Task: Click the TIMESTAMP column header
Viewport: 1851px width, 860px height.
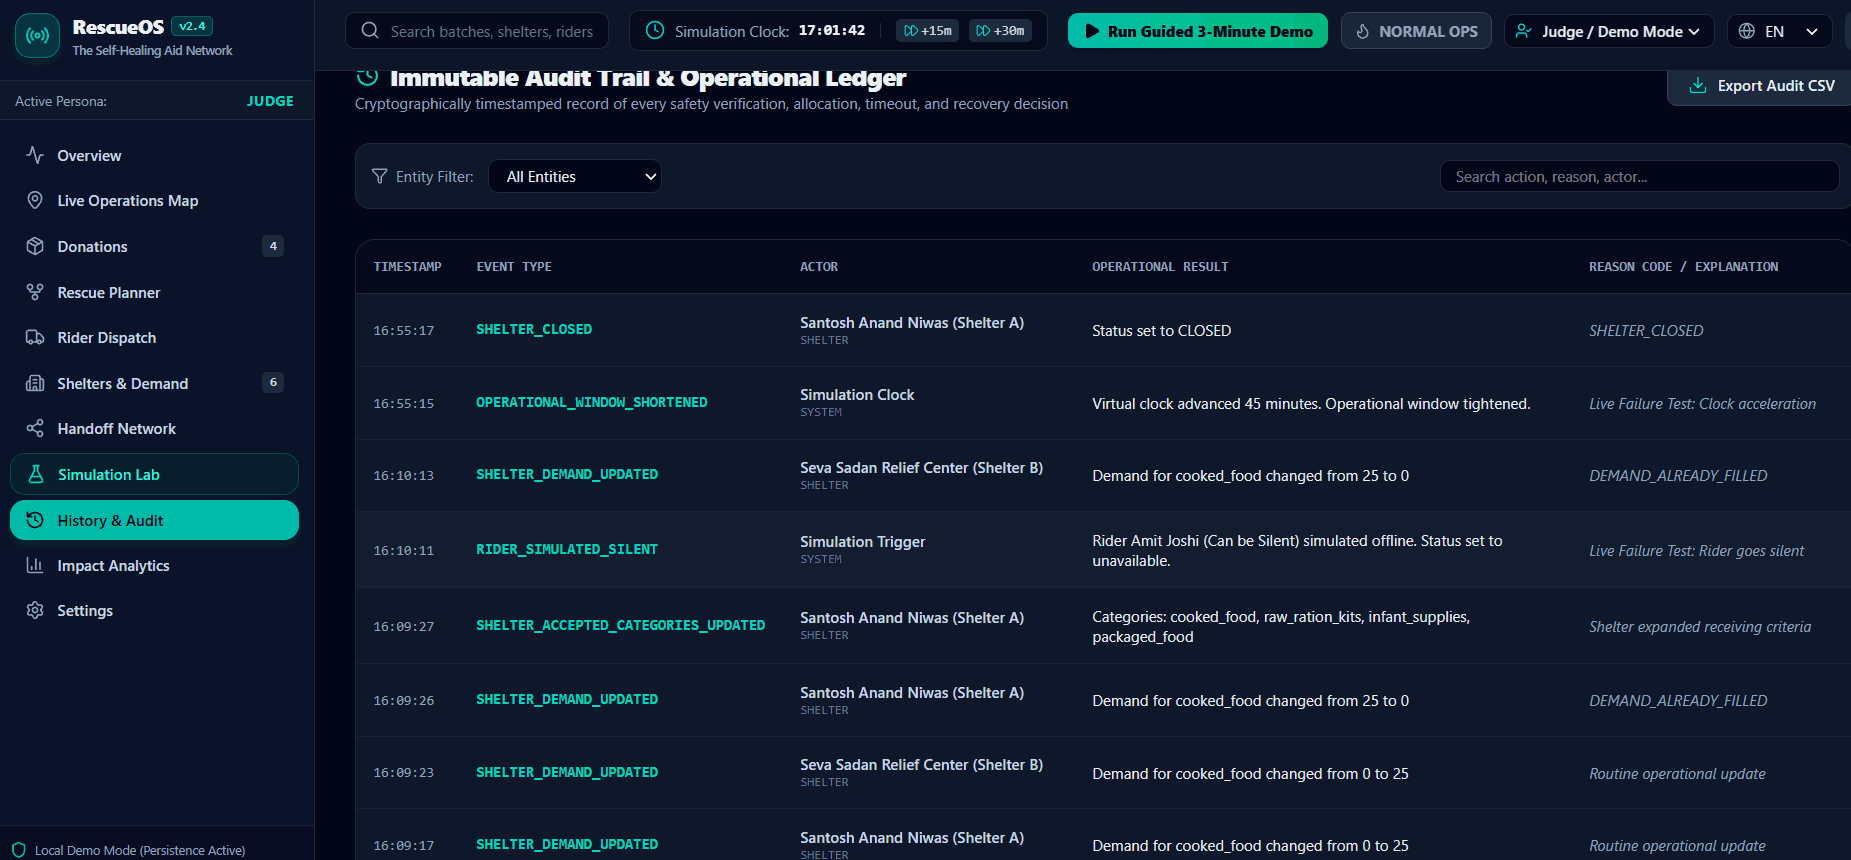Action: point(407,267)
